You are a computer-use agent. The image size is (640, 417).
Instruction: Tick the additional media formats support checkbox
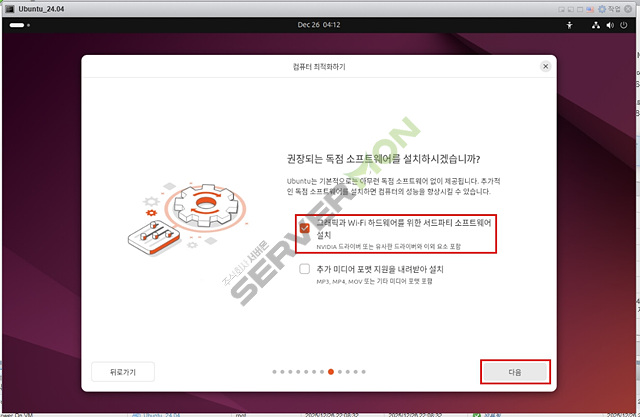pos(304,269)
